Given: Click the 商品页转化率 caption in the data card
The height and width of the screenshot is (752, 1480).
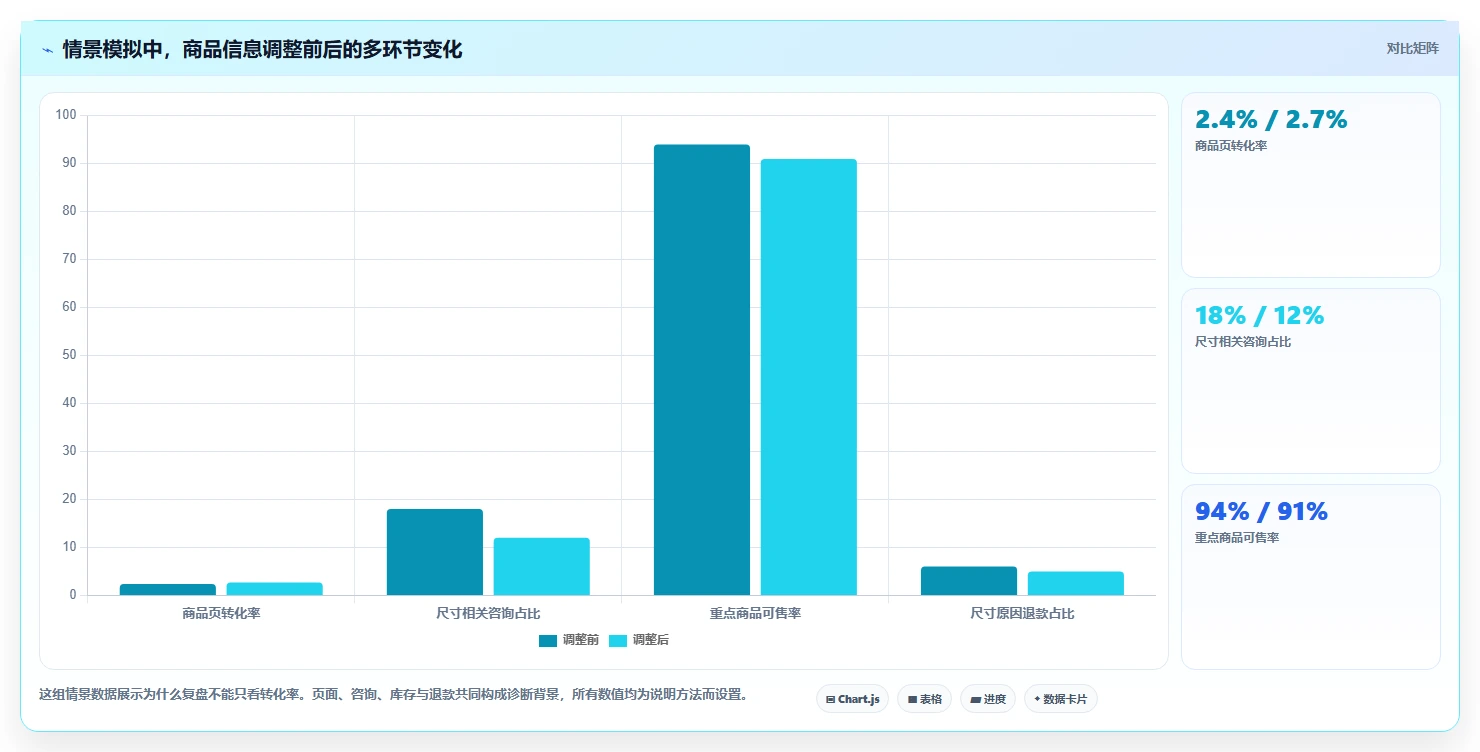Looking at the screenshot, I should pos(1231,146).
